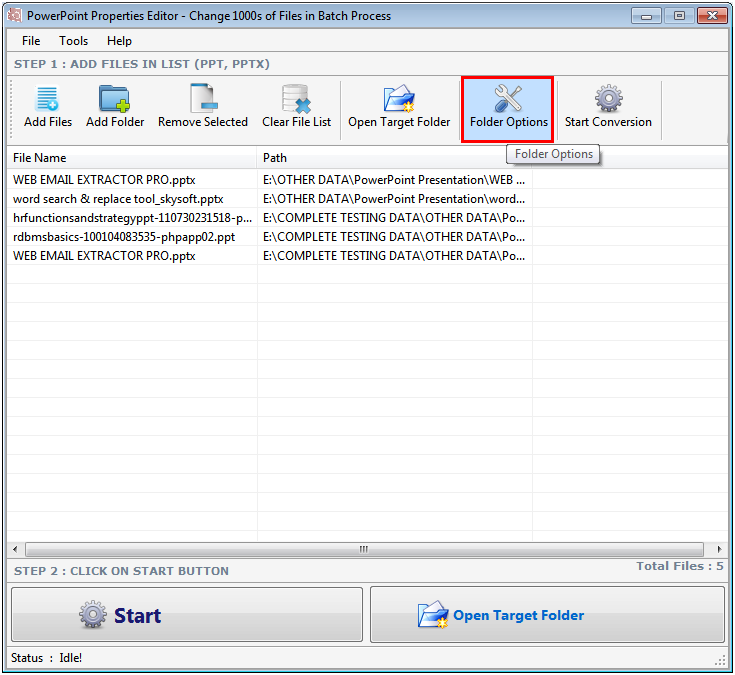Viewport: 735px width, 675px height.
Task: Click the path ending in PowerPoint Presentation\WEB ...
Action: click(x=394, y=180)
